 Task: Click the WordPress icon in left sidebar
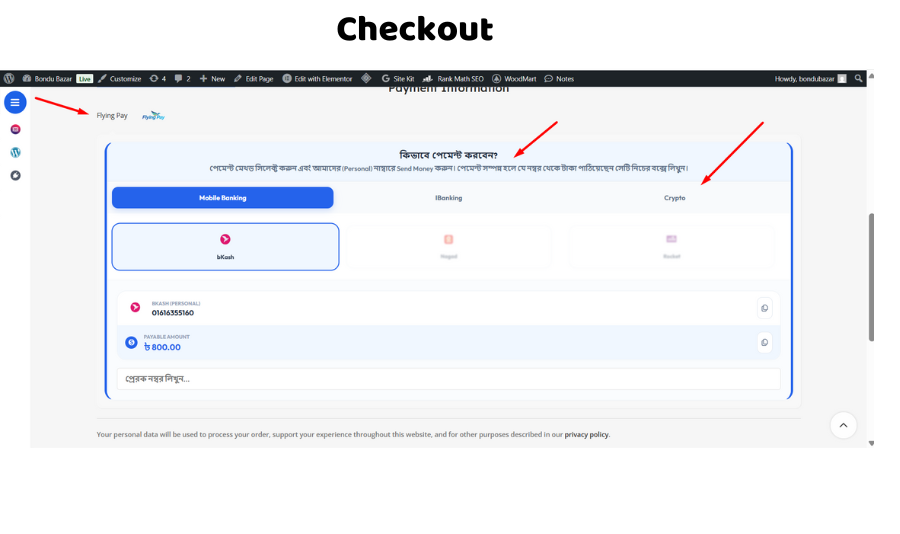[15, 152]
